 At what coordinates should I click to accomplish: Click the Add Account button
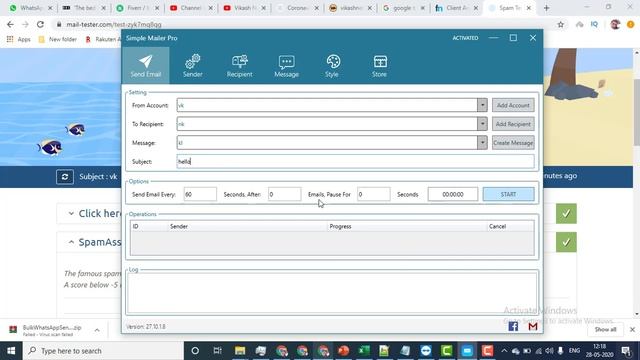point(513,105)
